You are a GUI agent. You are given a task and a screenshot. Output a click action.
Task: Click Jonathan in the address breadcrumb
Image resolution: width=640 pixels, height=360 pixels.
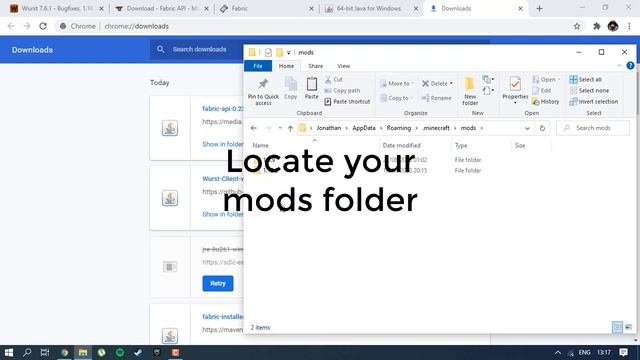(329, 128)
